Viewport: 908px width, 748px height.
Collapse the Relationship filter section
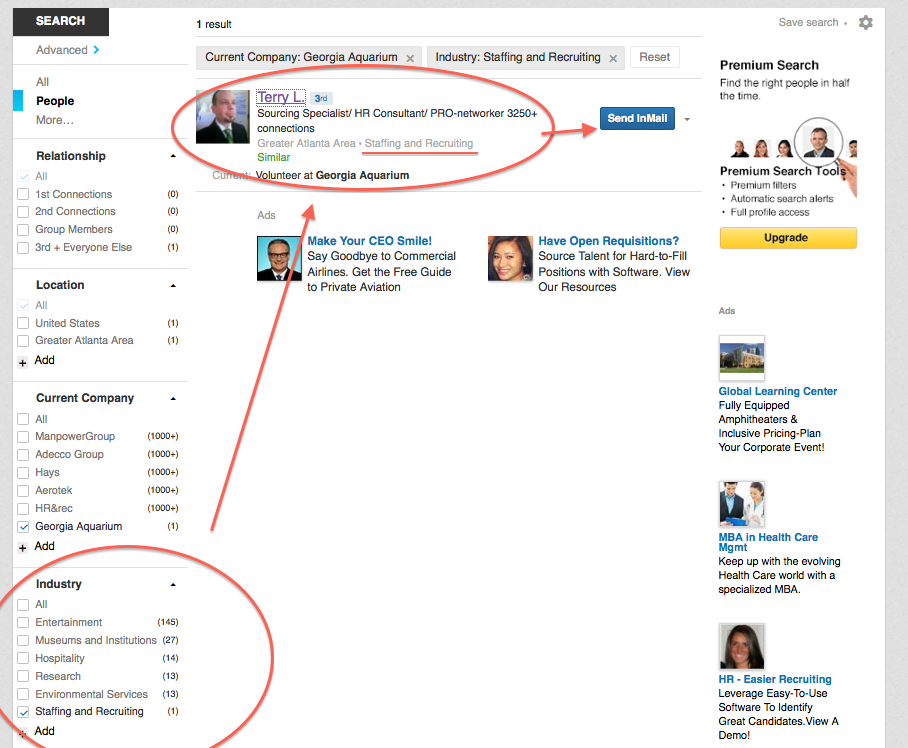(x=173, y=156)
